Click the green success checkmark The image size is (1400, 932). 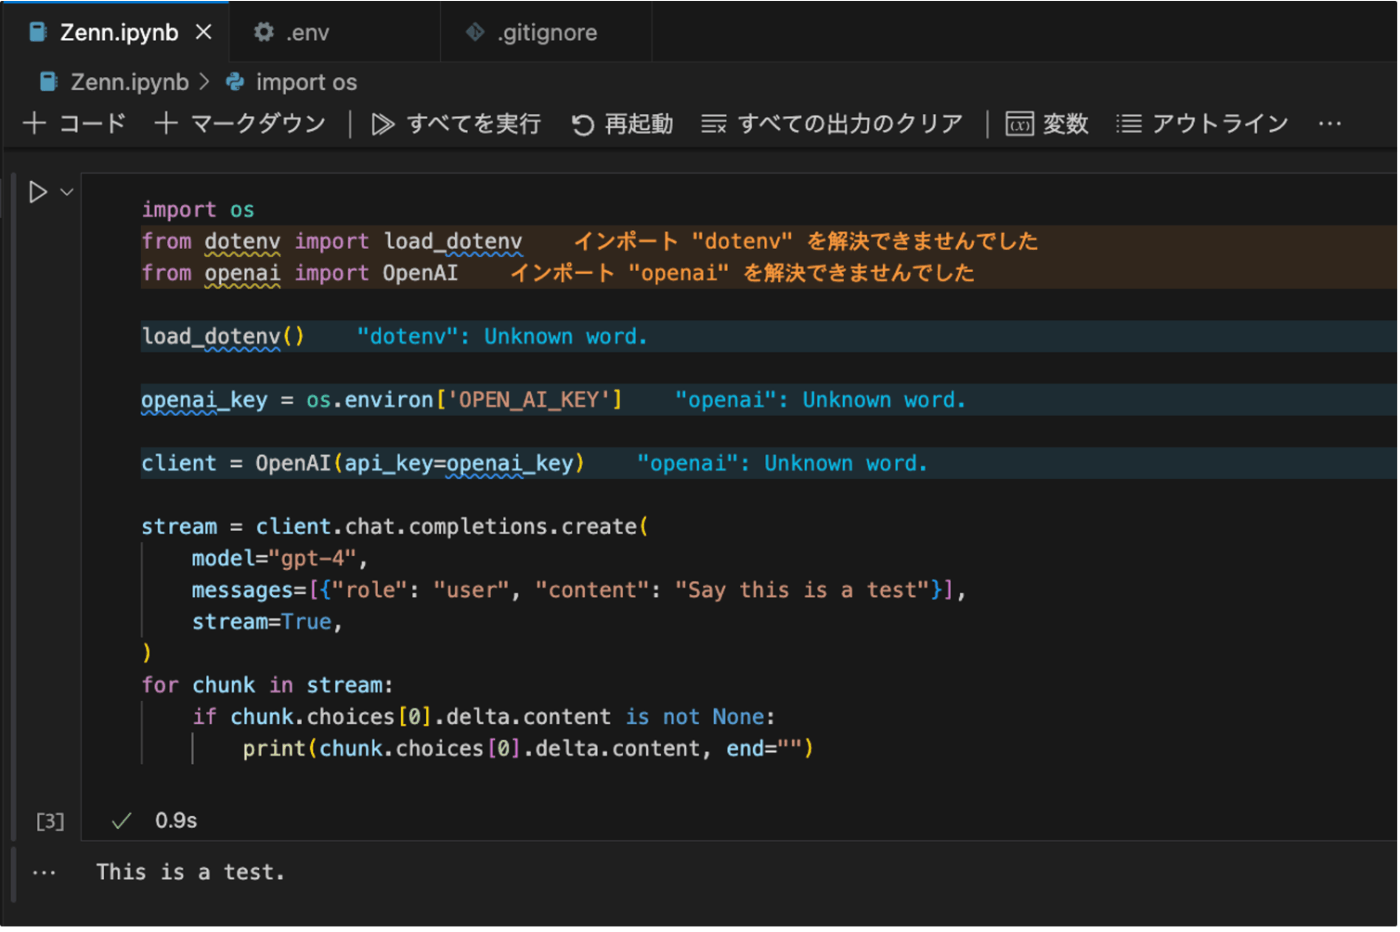tap(122, 821)
